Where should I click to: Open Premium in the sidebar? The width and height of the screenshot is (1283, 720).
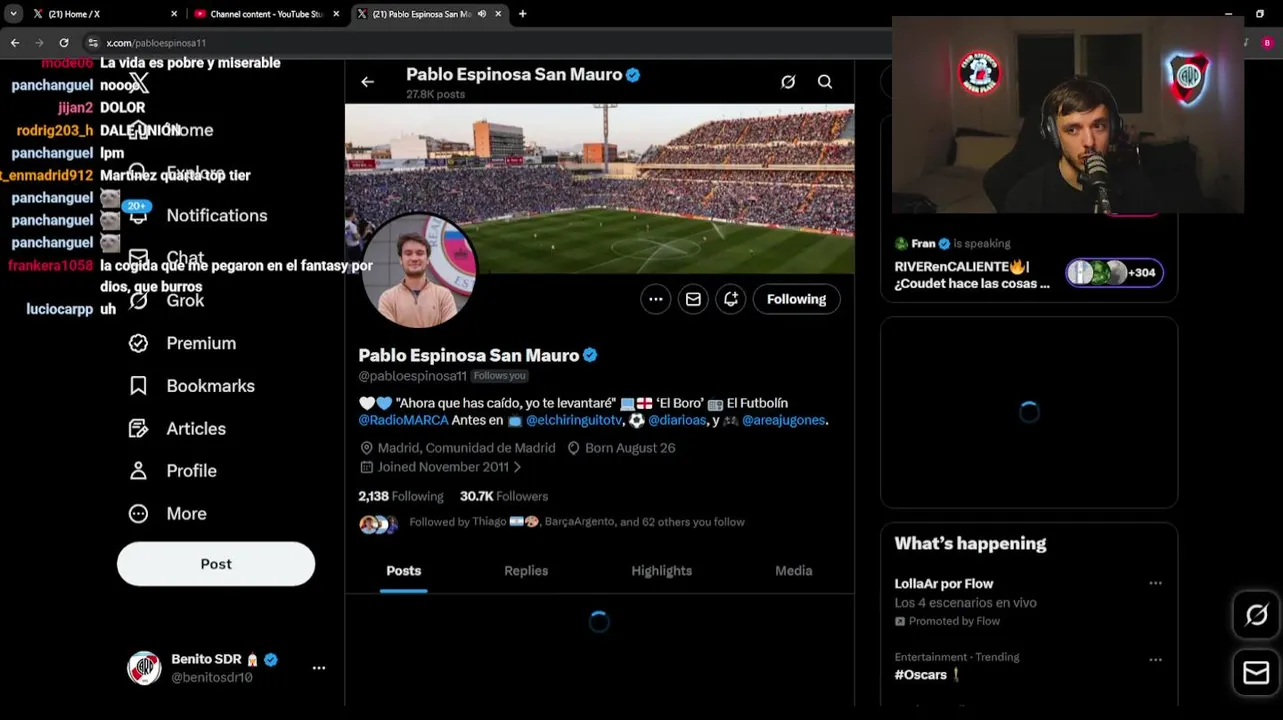click(183, 343)
